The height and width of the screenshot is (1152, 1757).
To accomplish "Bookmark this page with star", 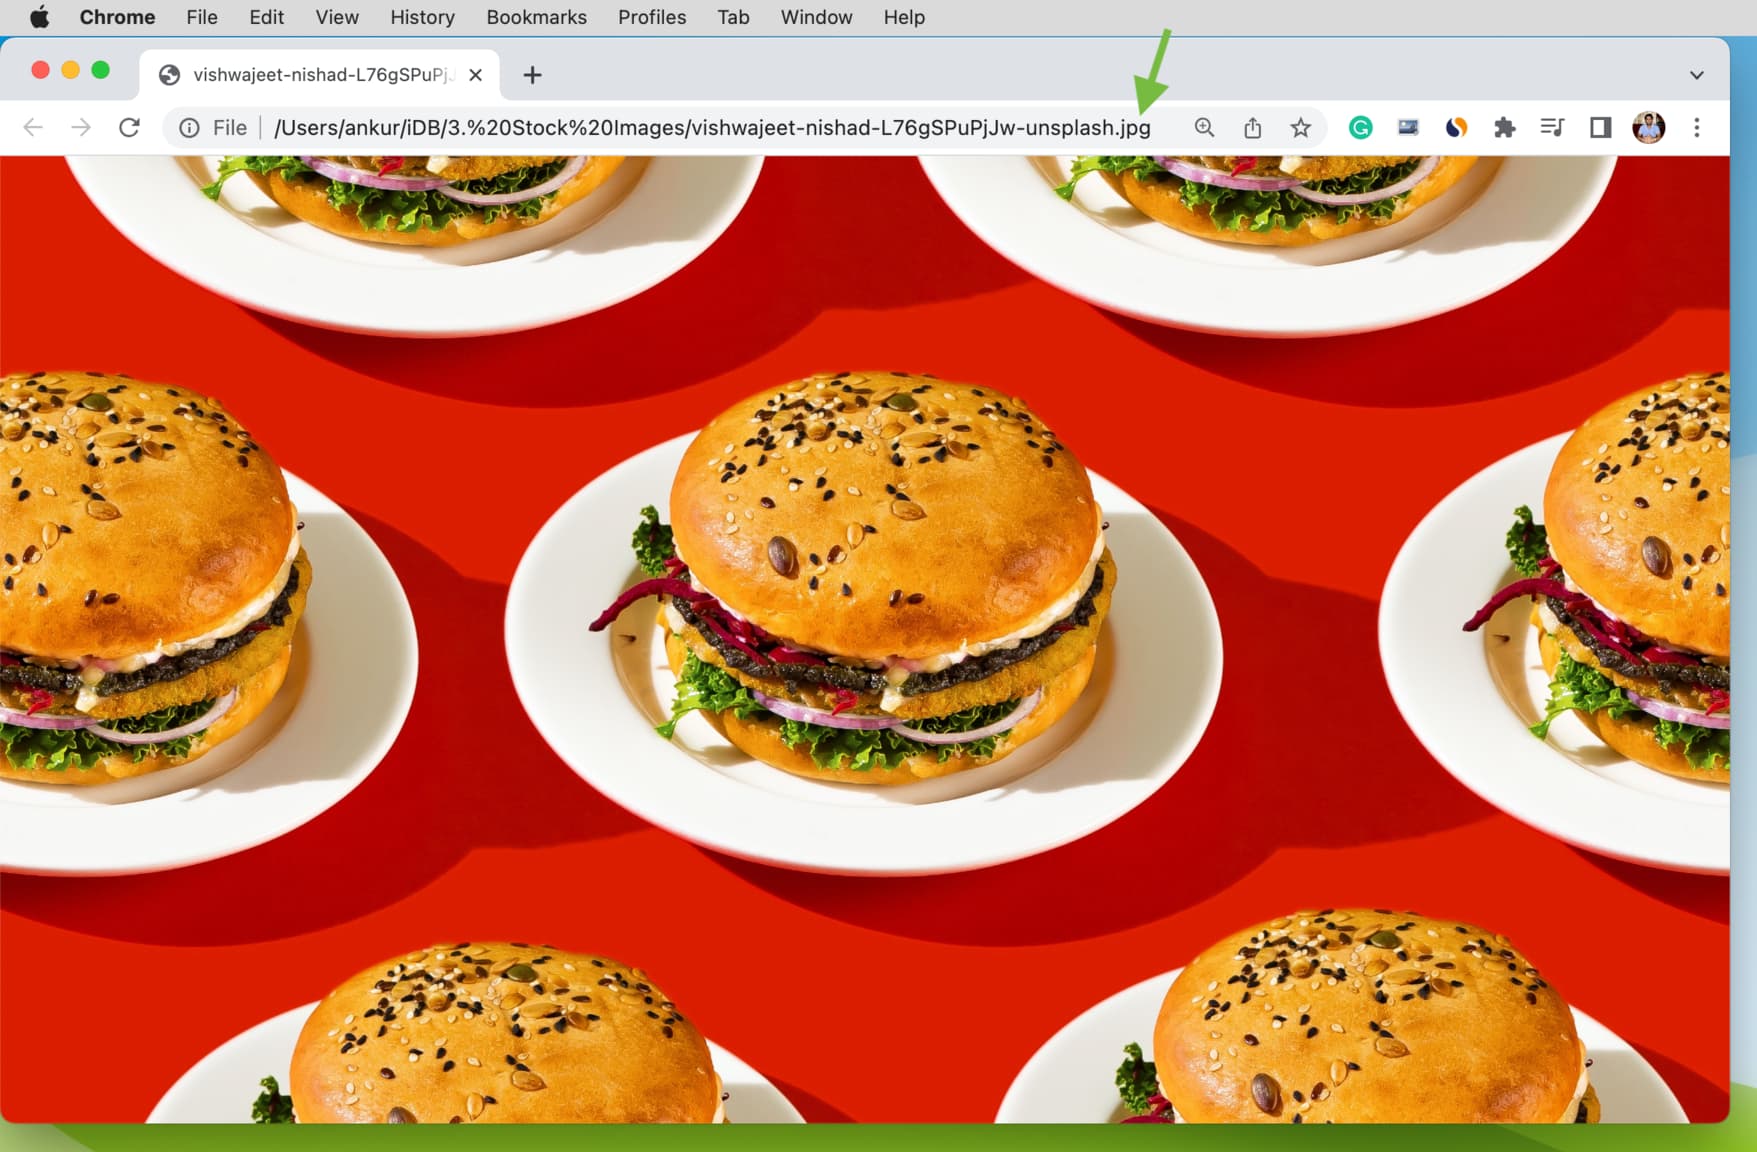I will pyautogui.click(x=1300, y=128).
